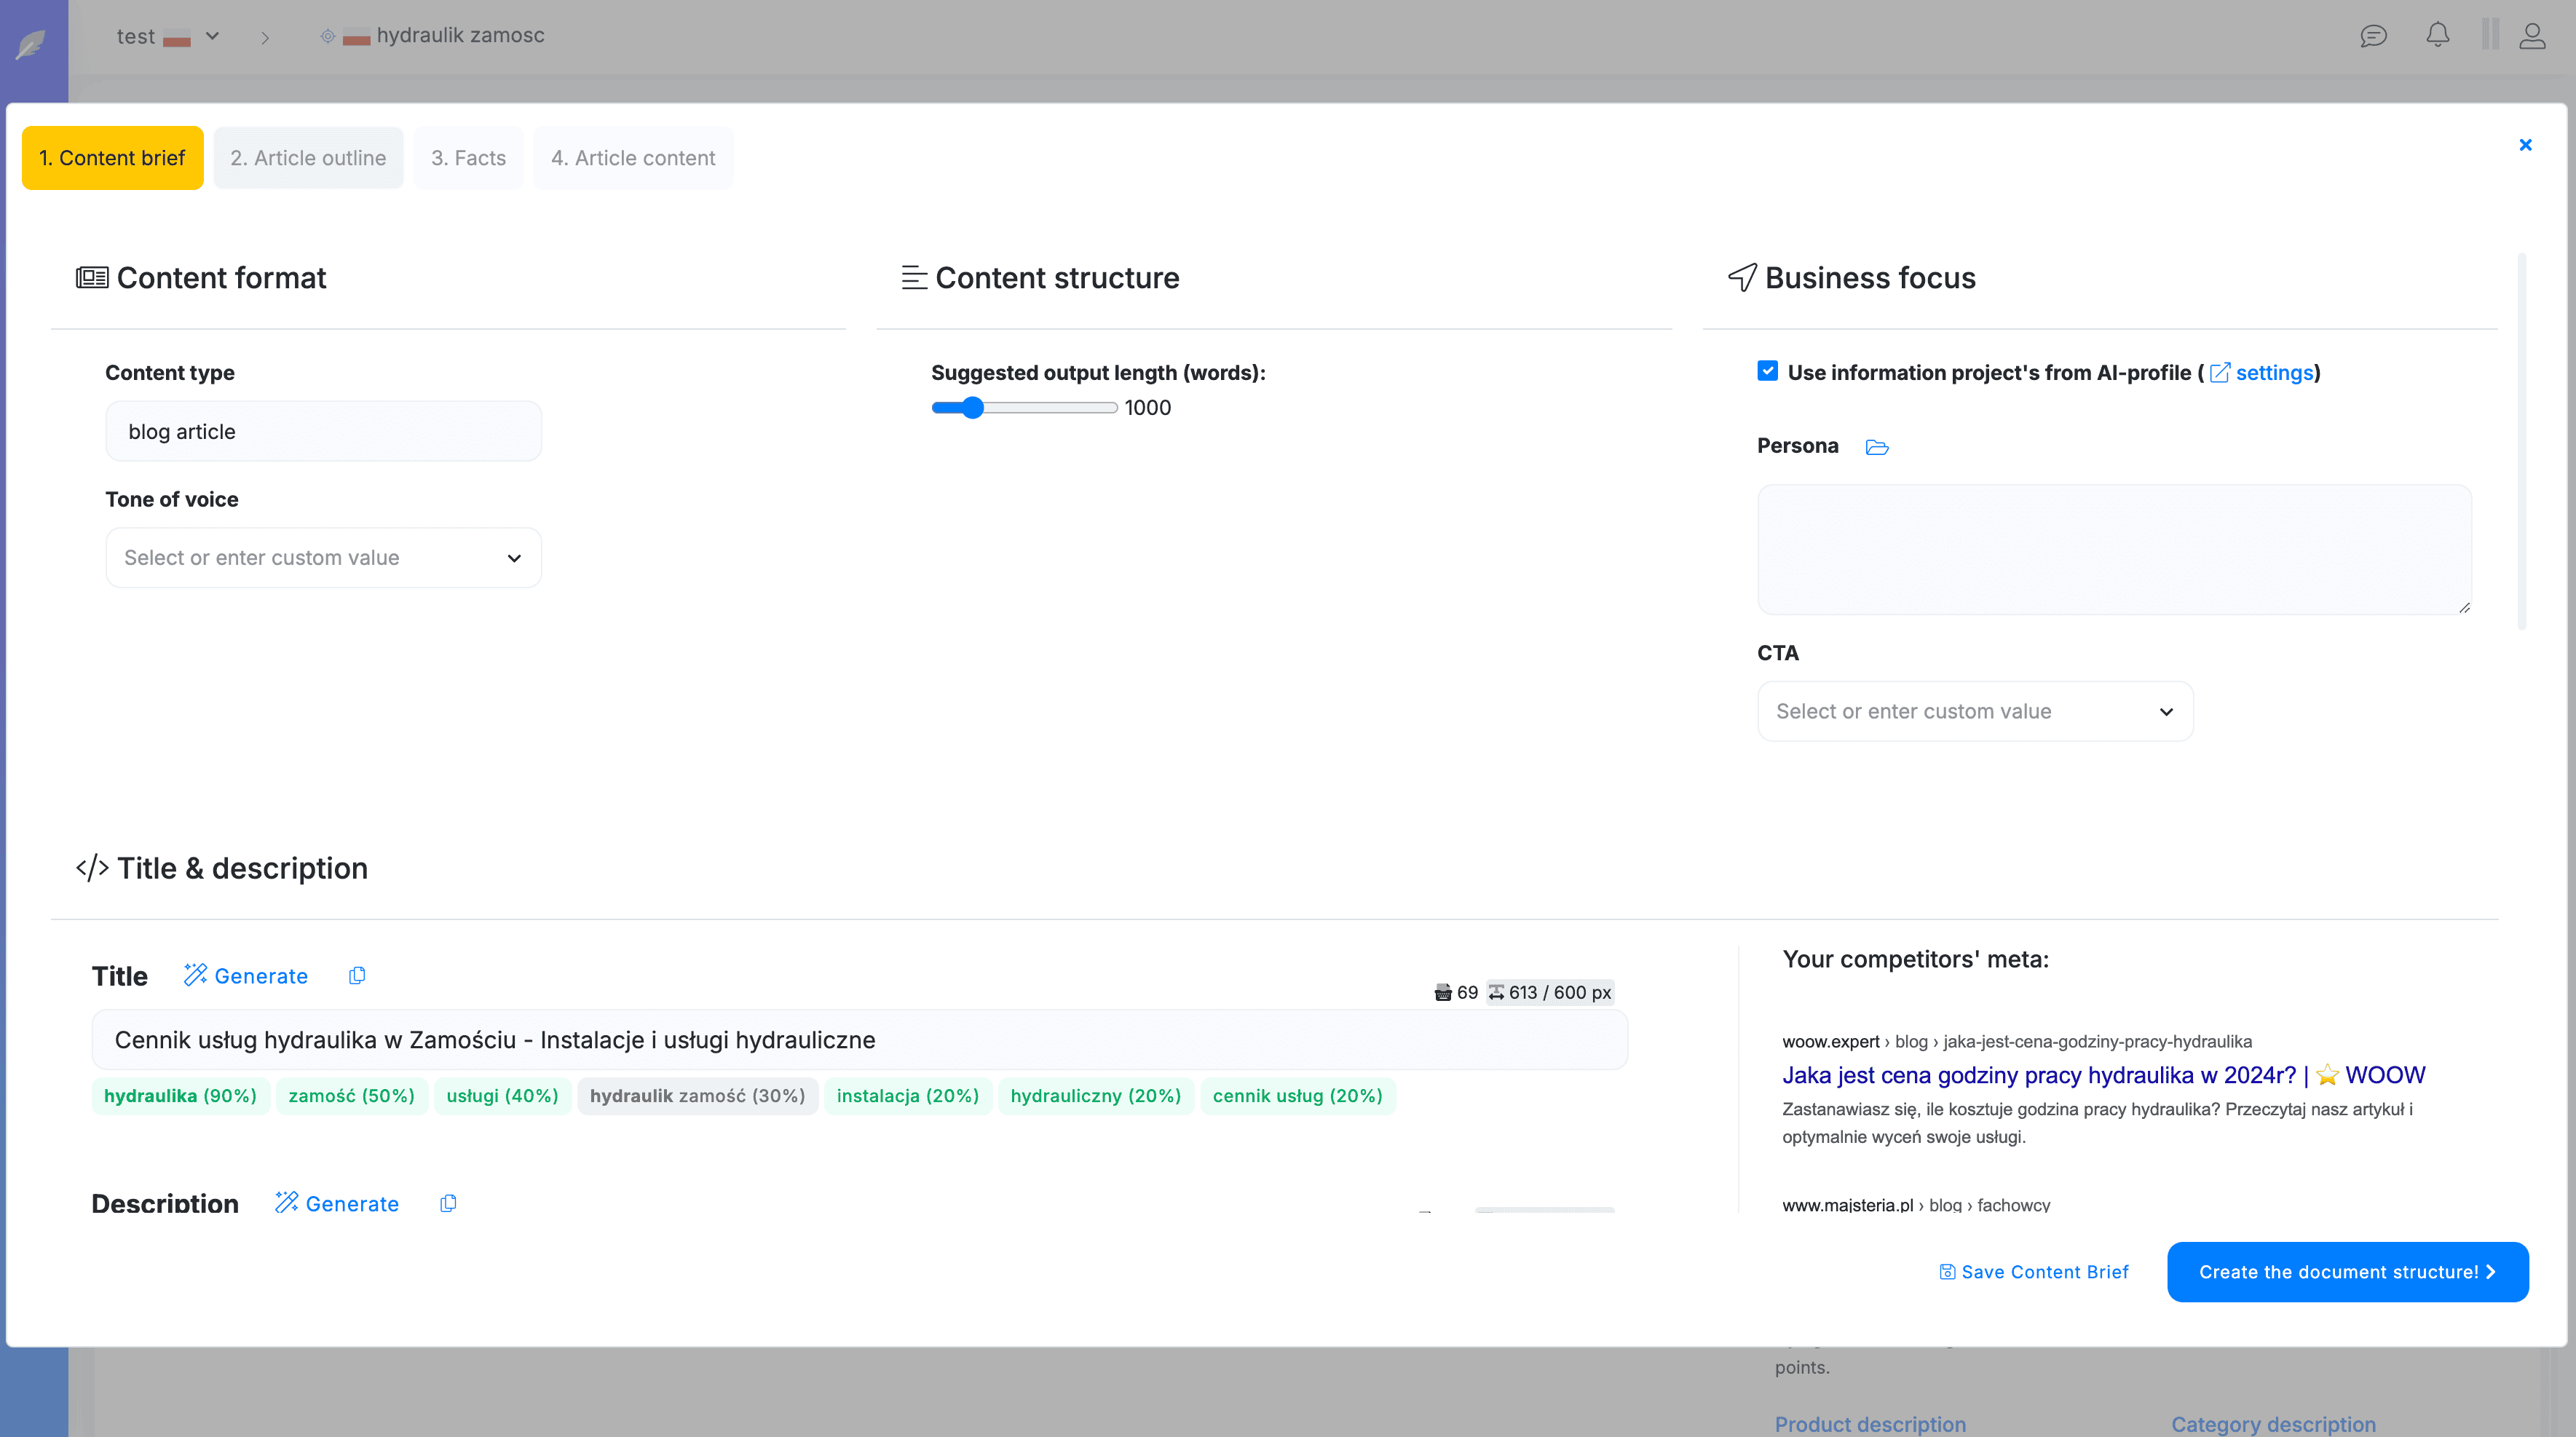Click the typewriter character count icon
2576x1437 pixels.
(x=1443, y=992)
